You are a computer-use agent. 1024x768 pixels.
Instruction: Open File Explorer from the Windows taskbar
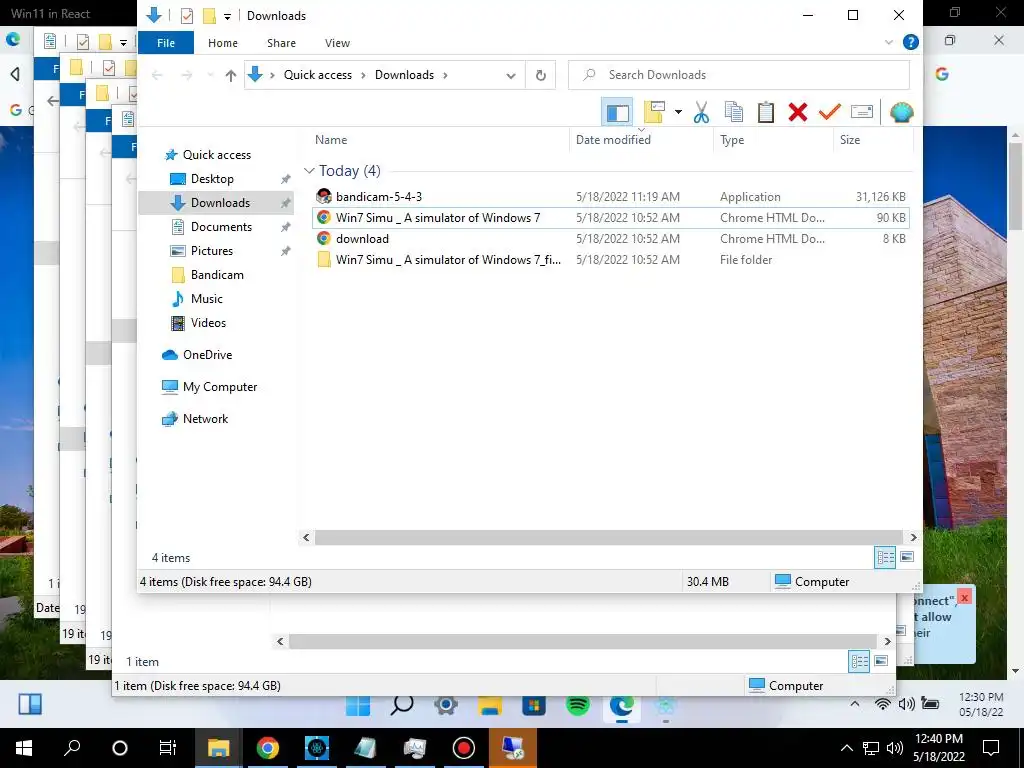218,748
